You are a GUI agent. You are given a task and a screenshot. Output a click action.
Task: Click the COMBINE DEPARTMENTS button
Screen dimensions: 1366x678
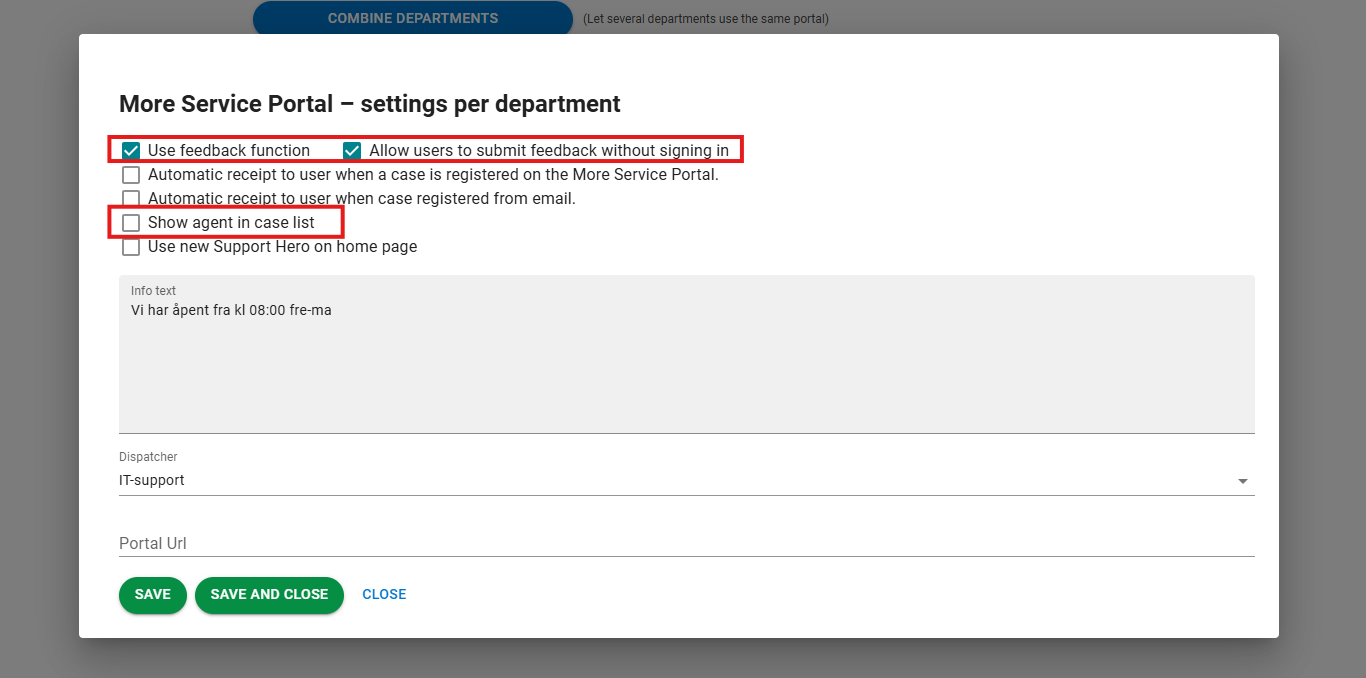[412, 18]
